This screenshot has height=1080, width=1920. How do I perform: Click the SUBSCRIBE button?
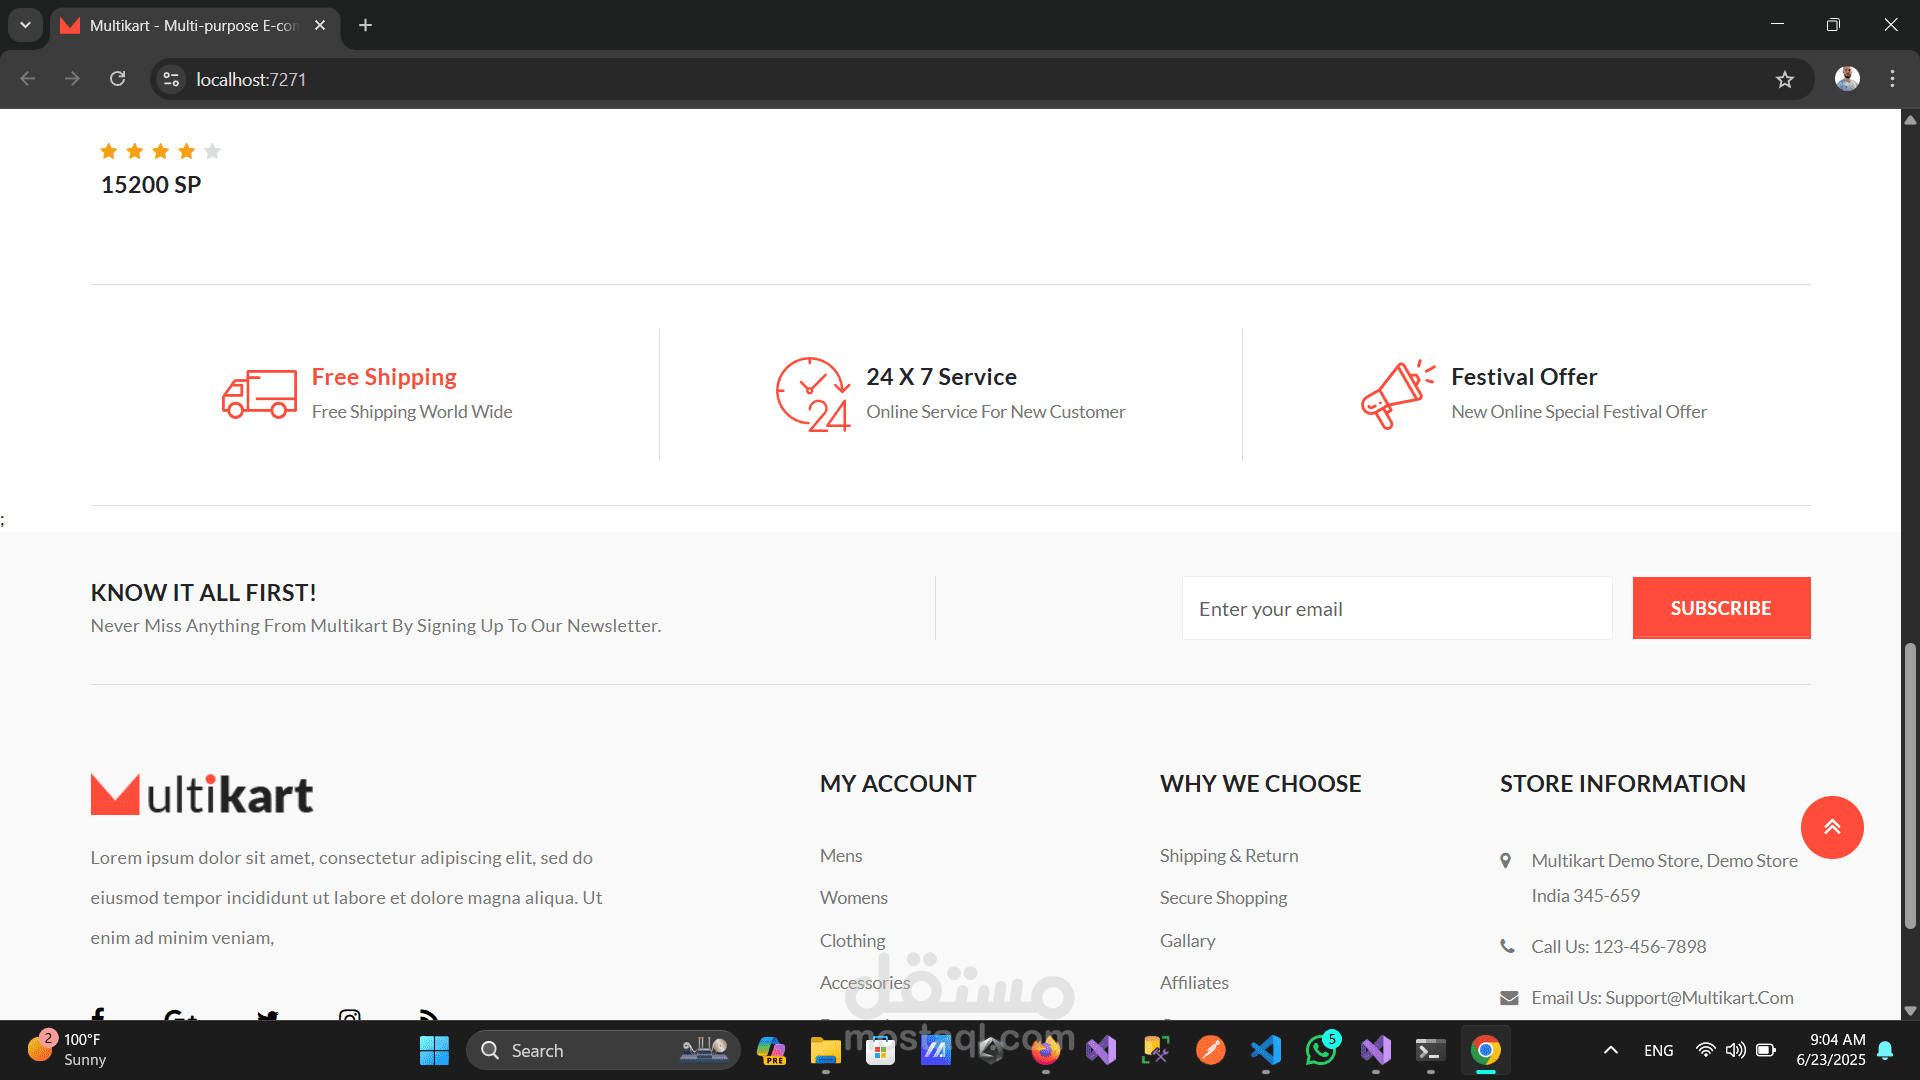click(x=1721, y=608)
